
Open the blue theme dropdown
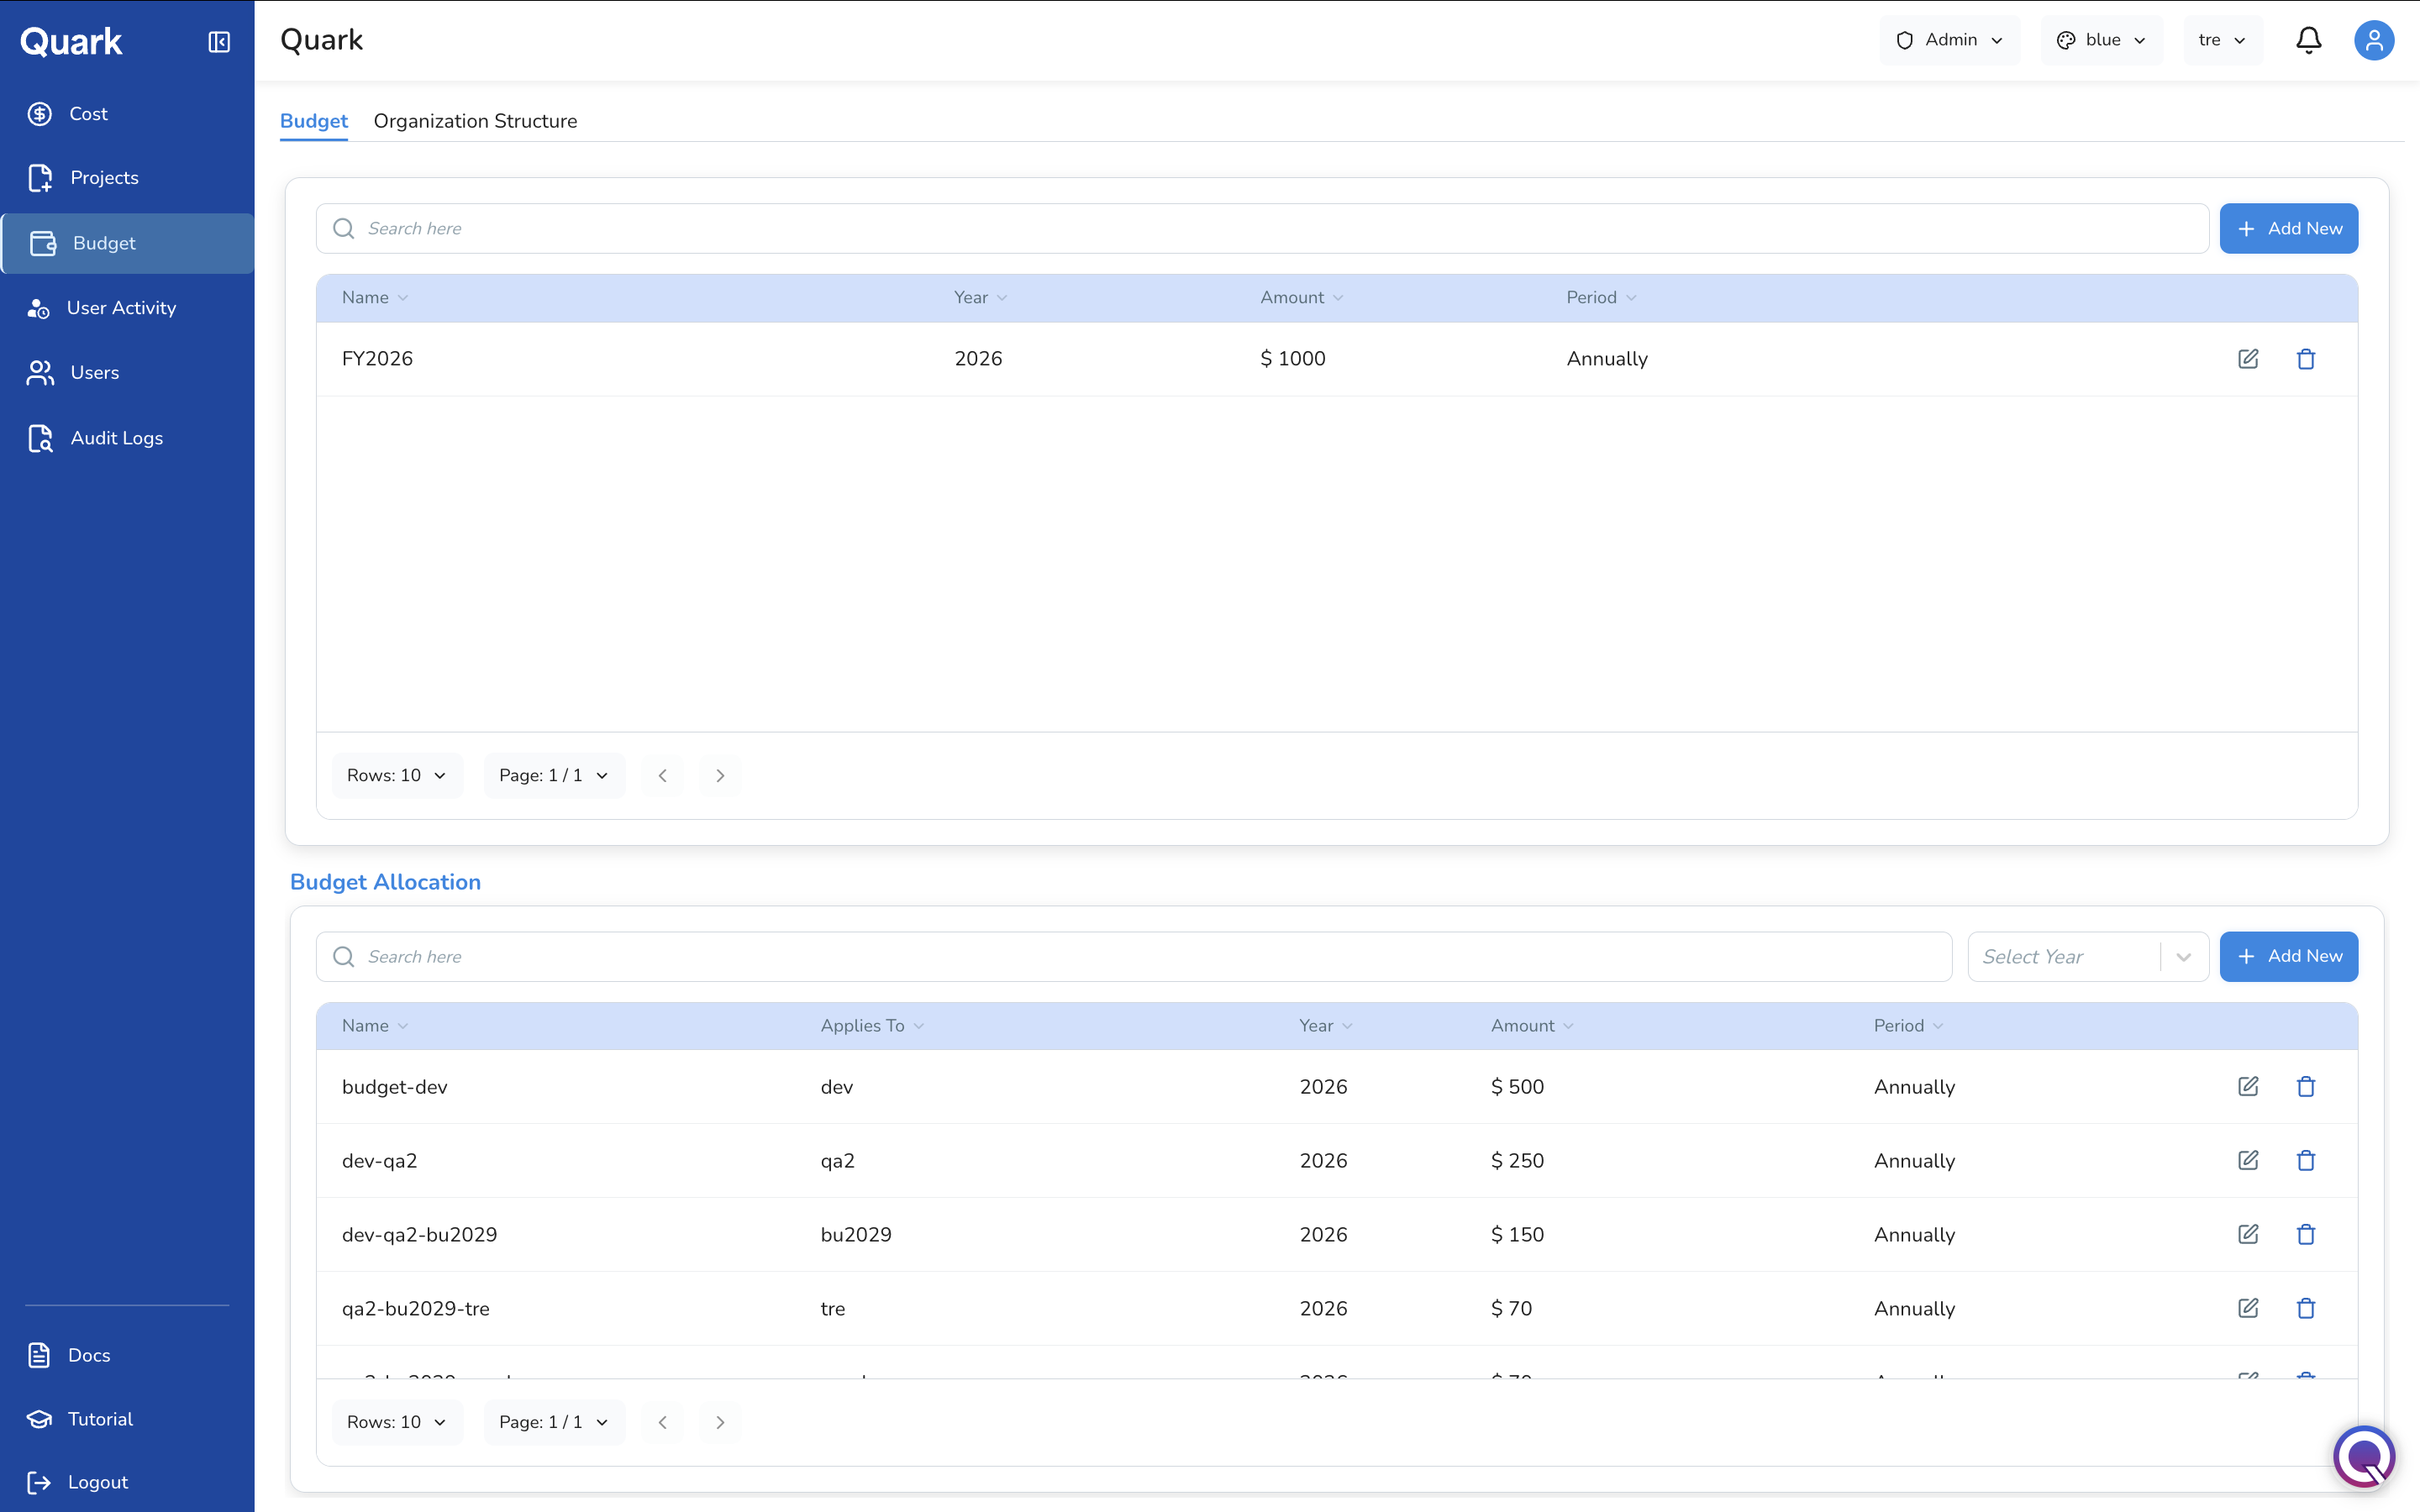pos(2101,40)
